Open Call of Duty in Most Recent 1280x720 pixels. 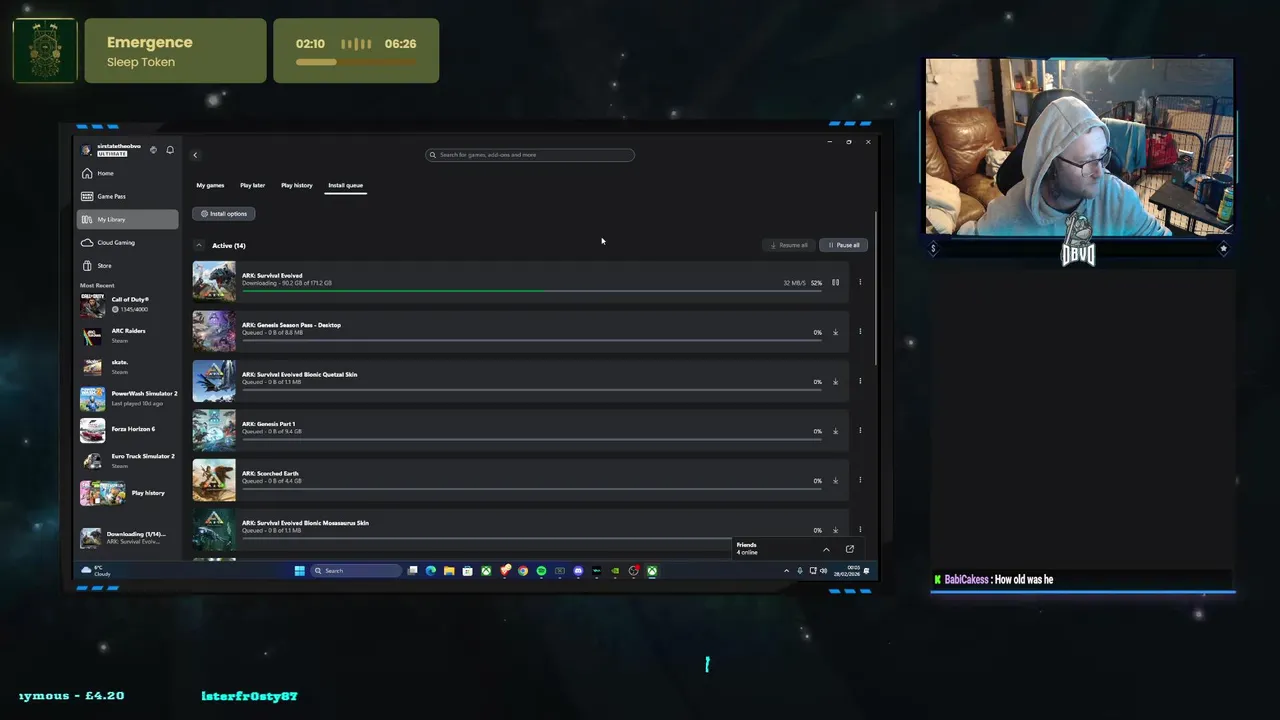point(128,304)
